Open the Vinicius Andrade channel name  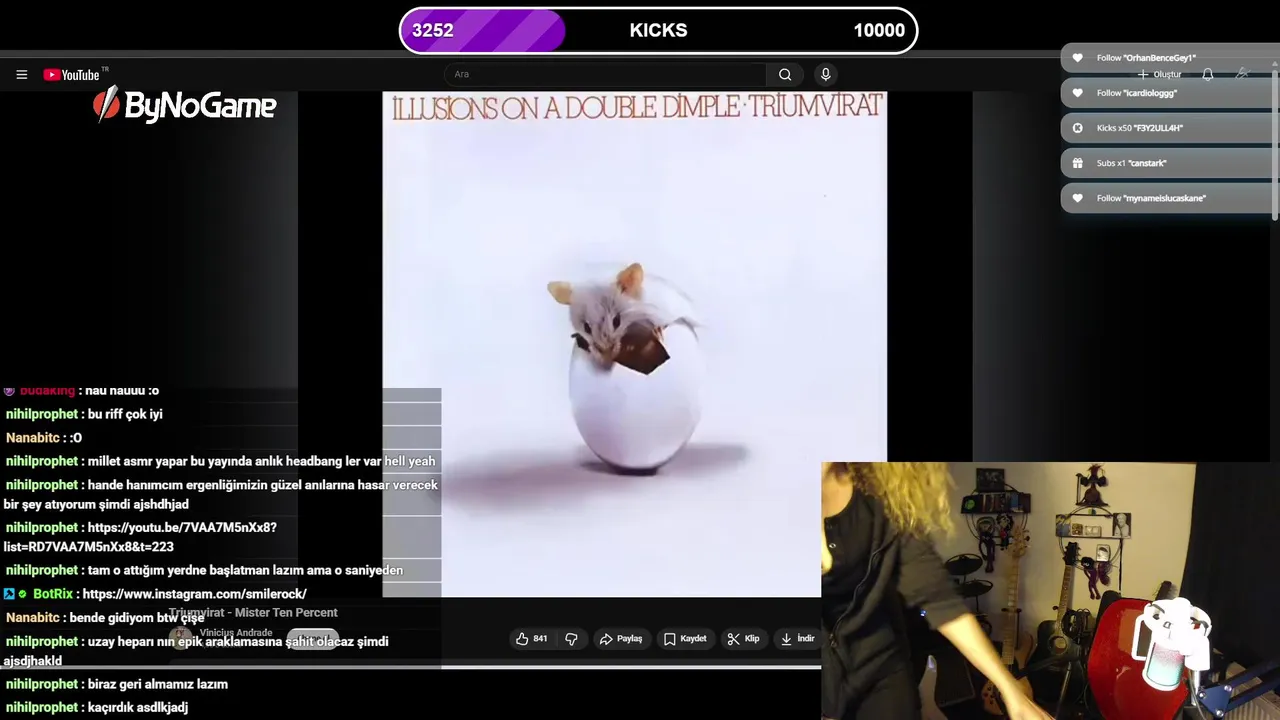click(x=236, y=633)
